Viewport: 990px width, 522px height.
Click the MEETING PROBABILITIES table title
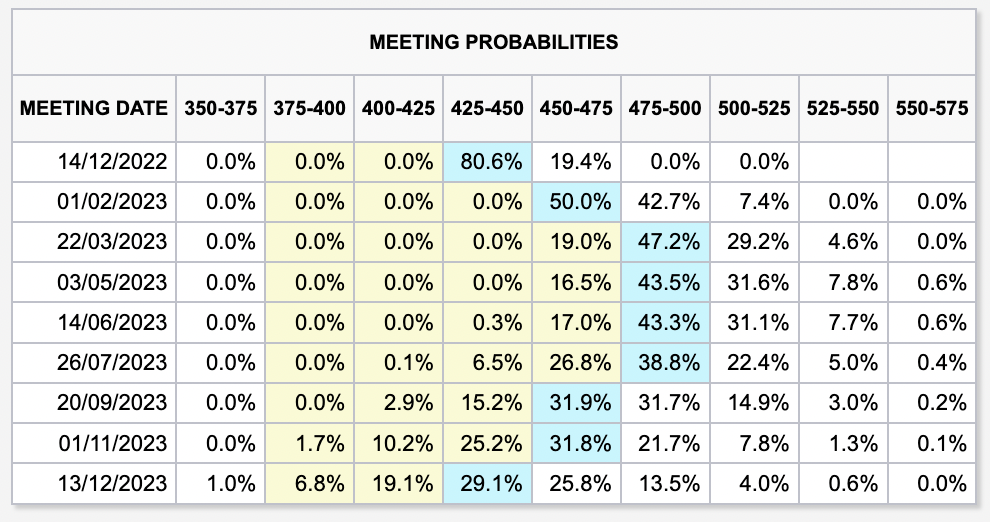[x=493, y=42]
